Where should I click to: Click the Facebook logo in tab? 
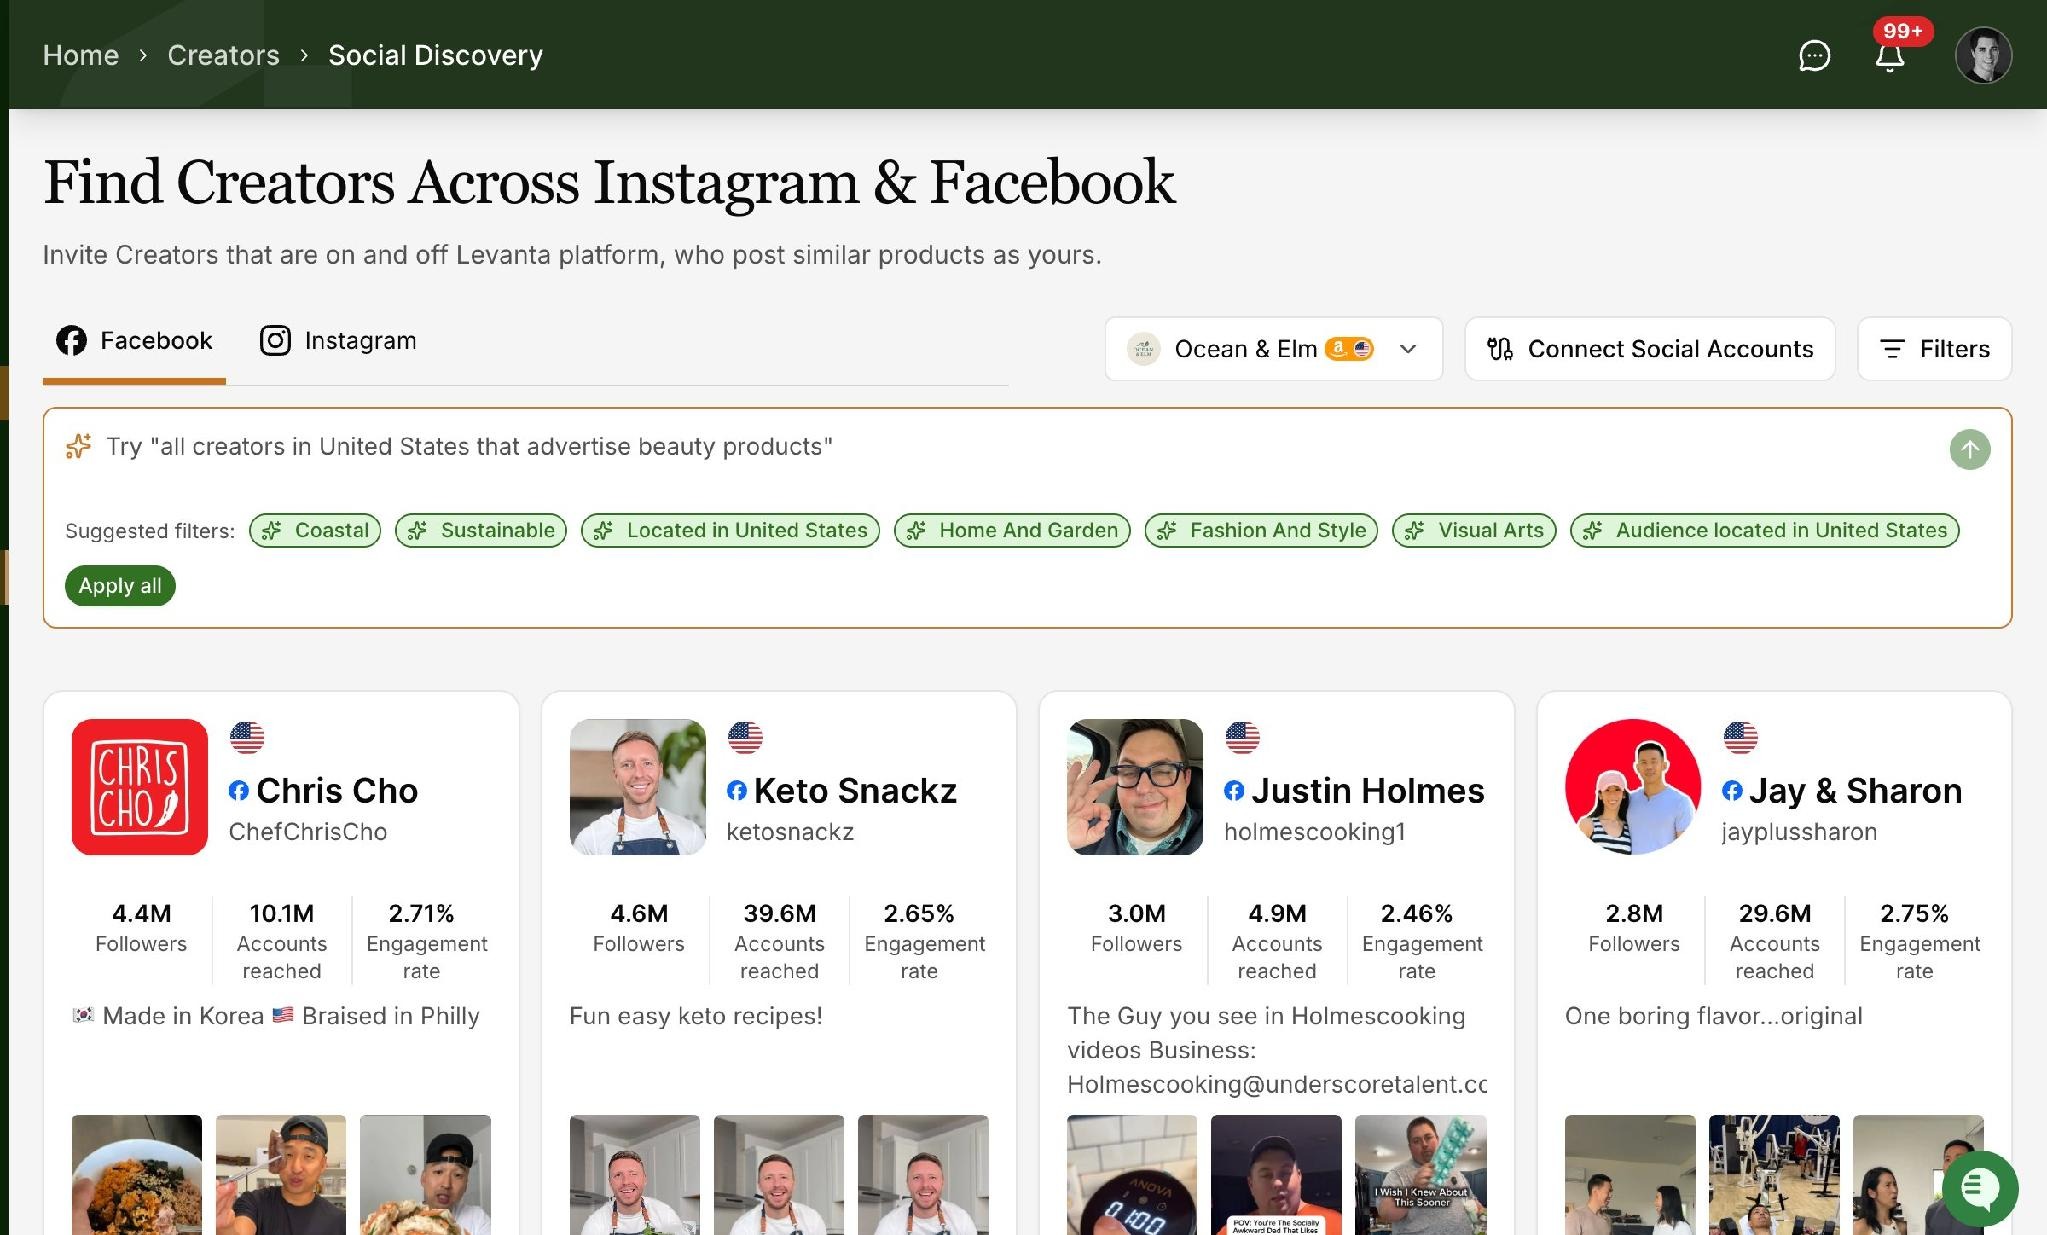point(71,341)
